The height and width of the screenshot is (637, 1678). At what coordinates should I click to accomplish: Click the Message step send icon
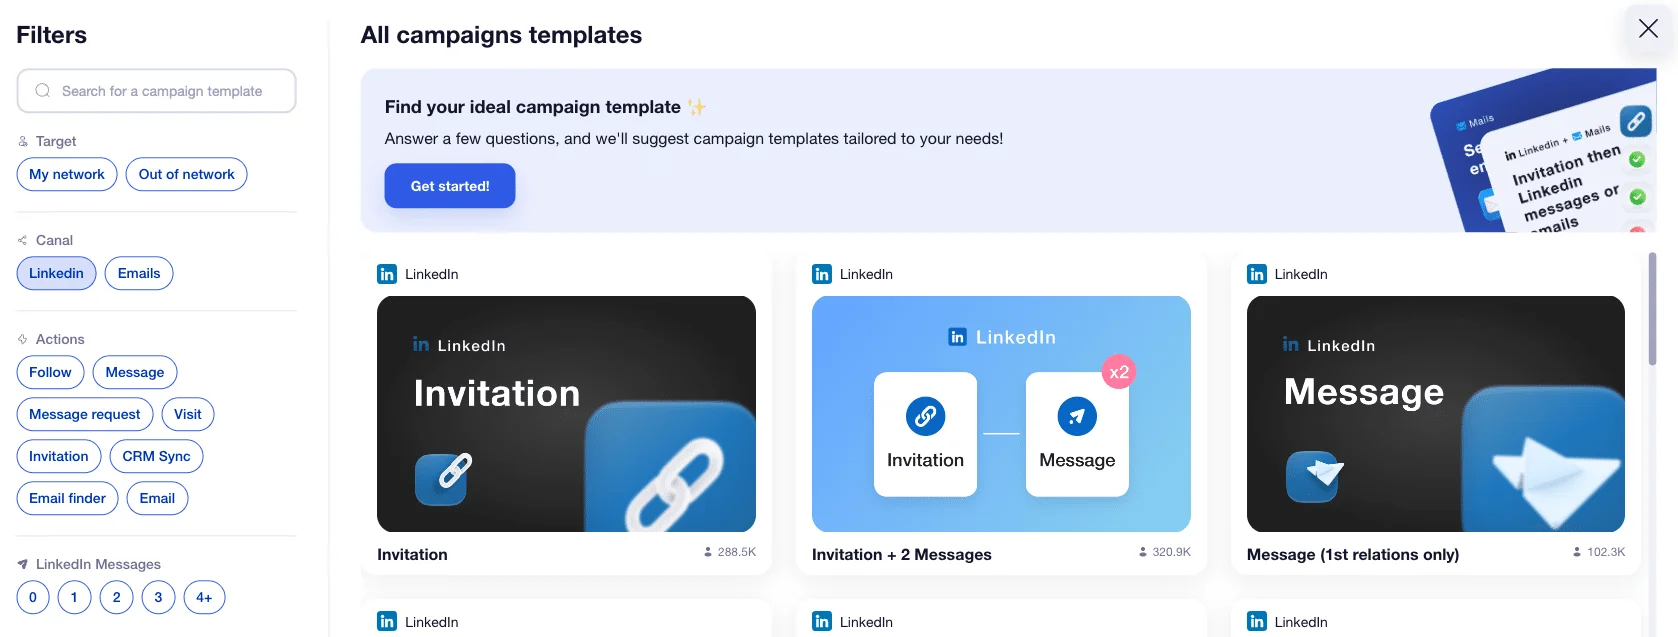(1077, 416)
